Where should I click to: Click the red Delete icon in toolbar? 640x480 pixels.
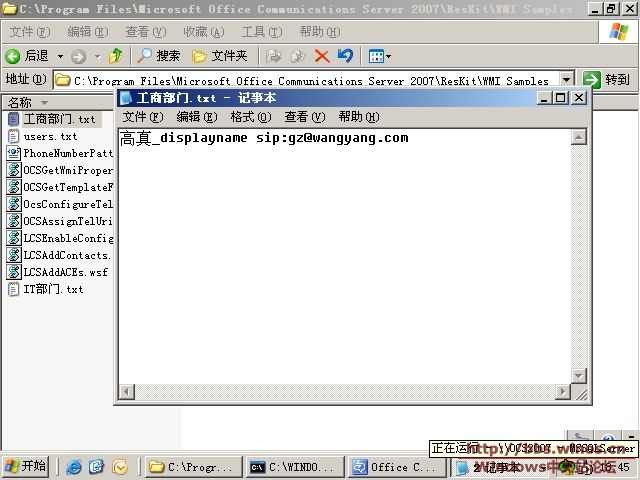pos(322,56)
